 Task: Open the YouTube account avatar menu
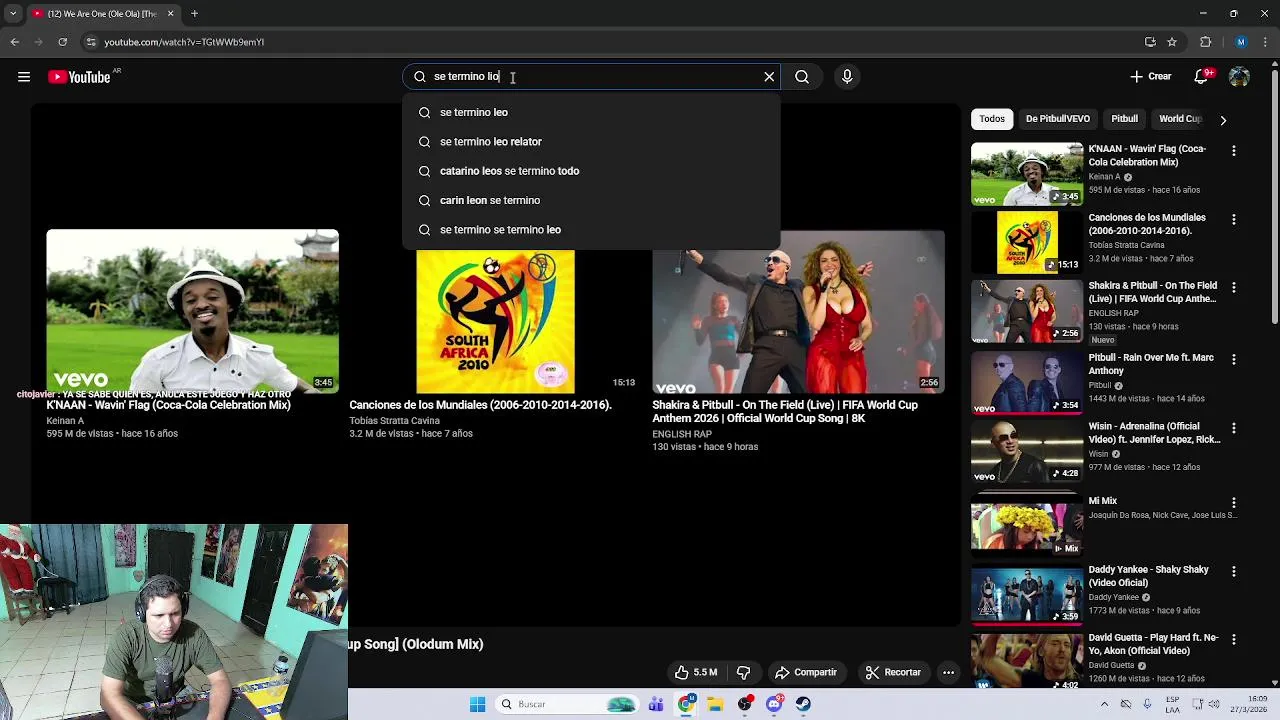(x=1239, y=77)
